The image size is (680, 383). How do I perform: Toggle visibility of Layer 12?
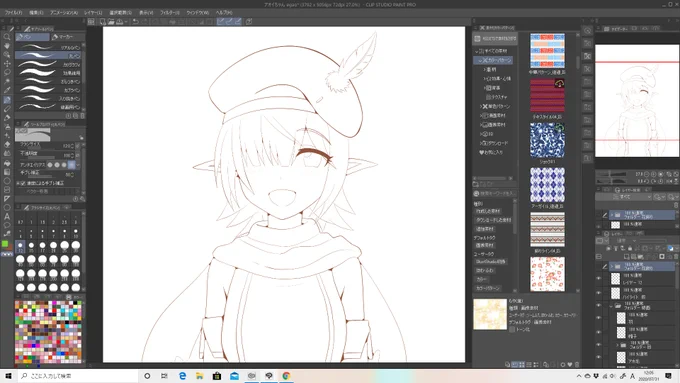pos(599,278)
